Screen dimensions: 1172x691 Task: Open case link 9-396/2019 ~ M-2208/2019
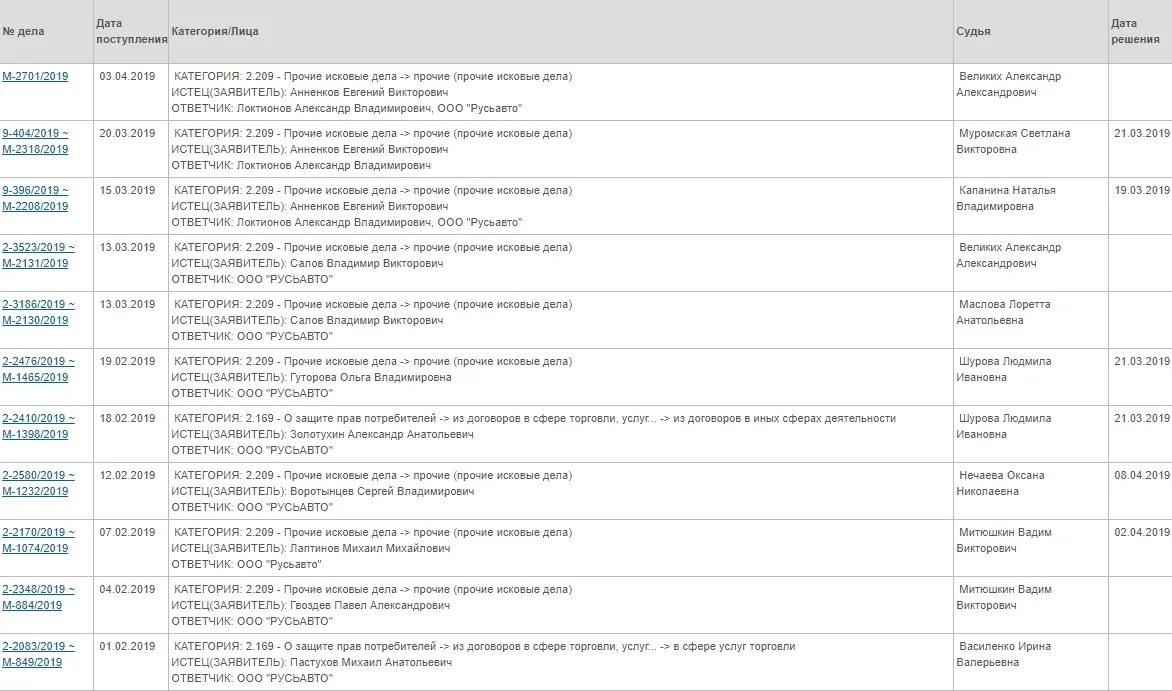coord(35,198)
